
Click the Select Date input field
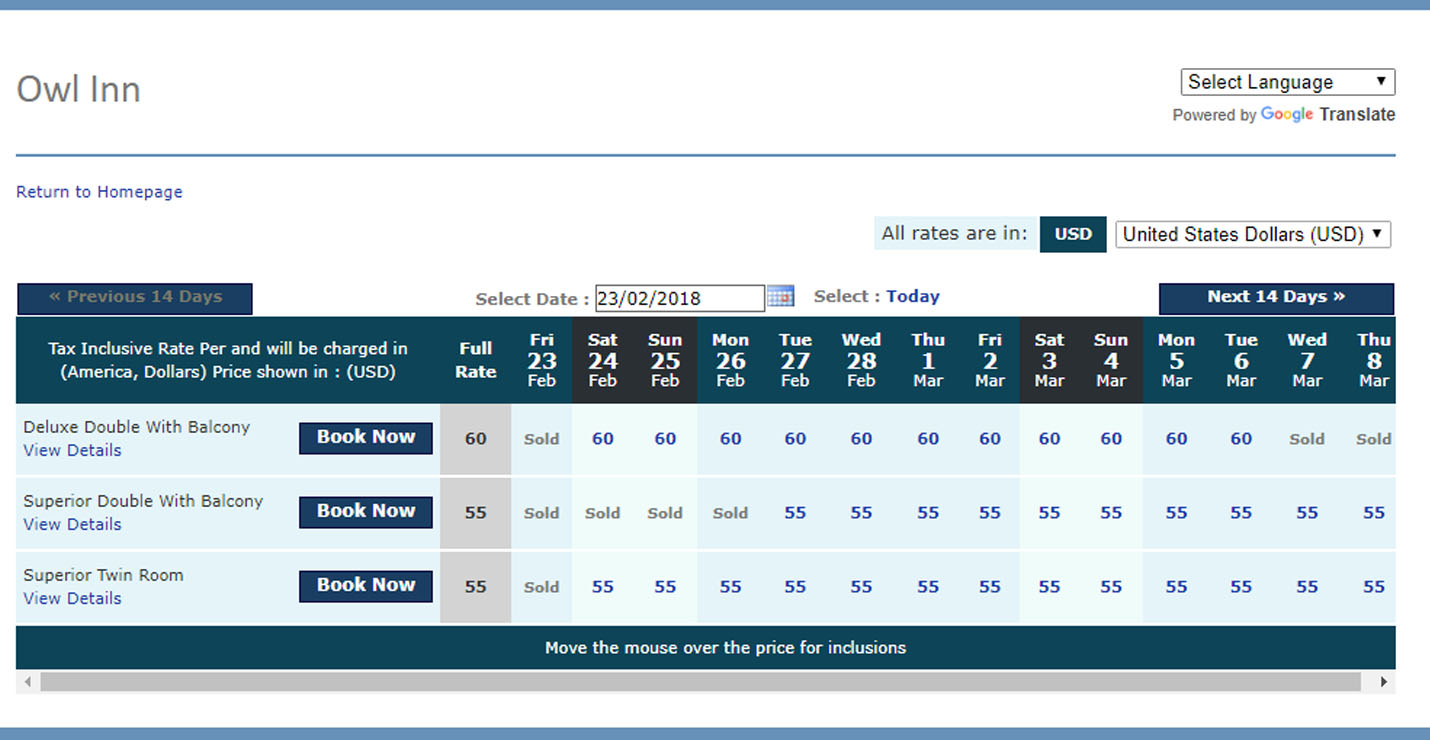pos(679,298)
